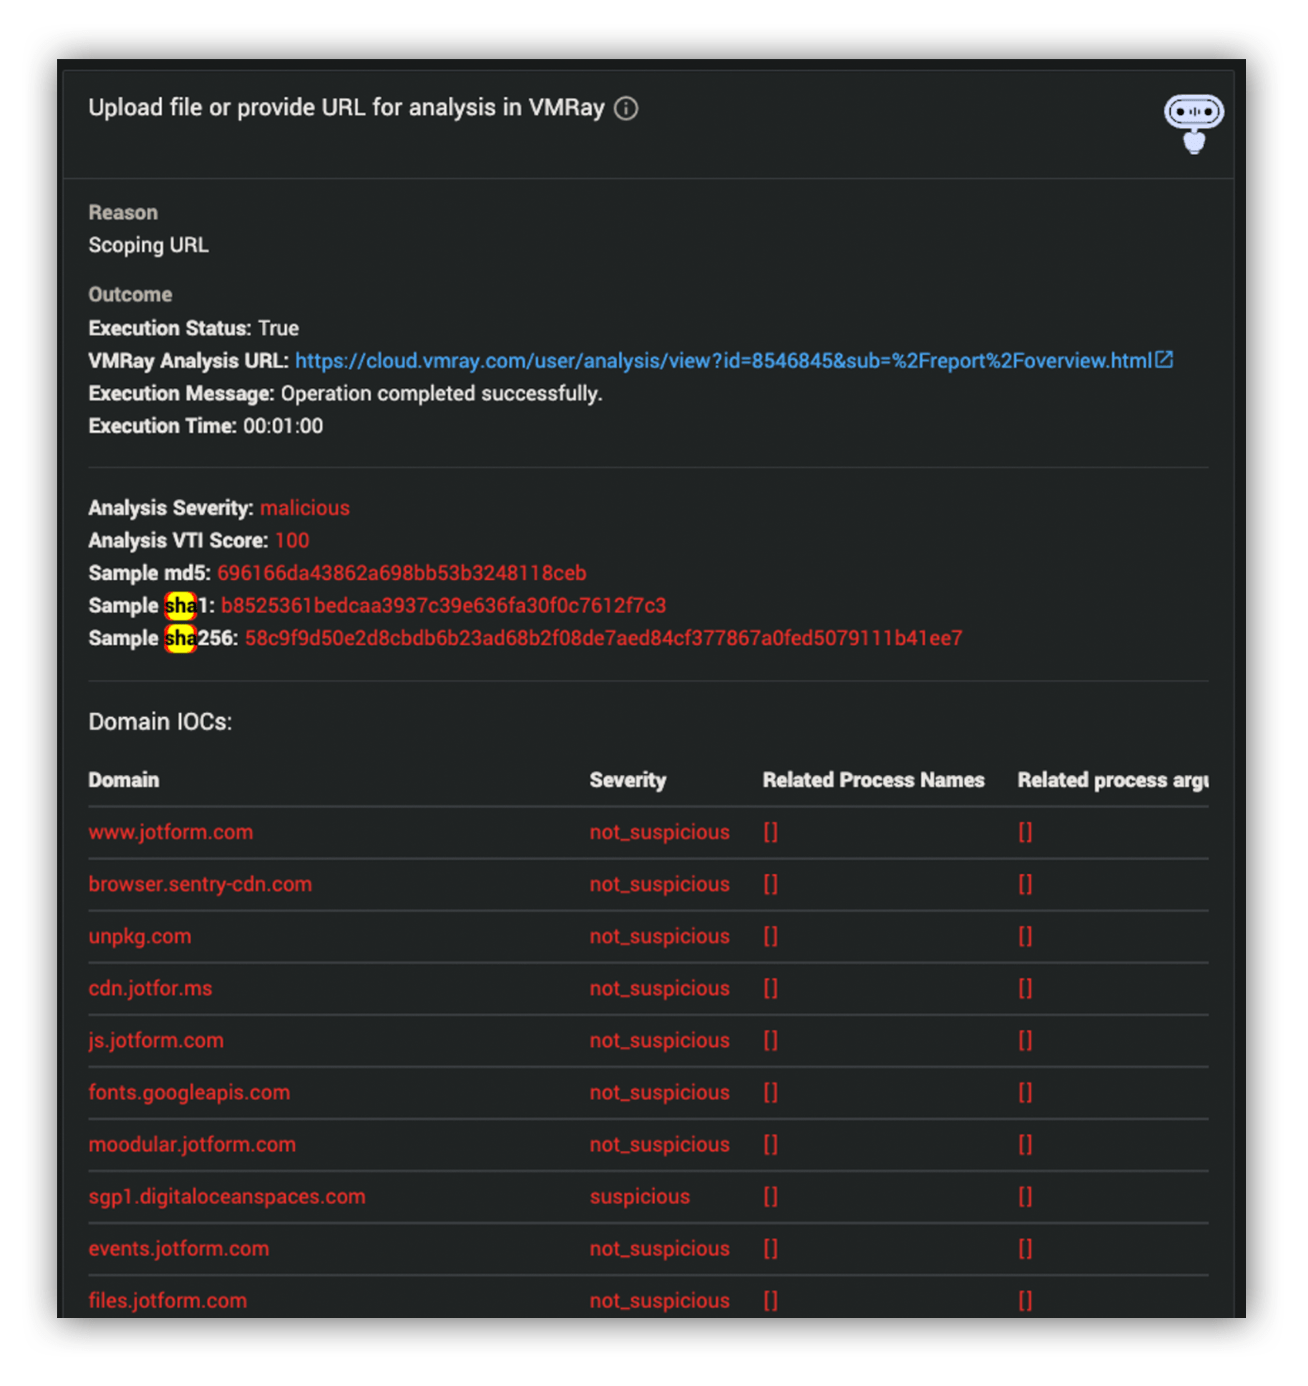
Task: Click the suspicious severity value
Action: tap(640, 1196)
